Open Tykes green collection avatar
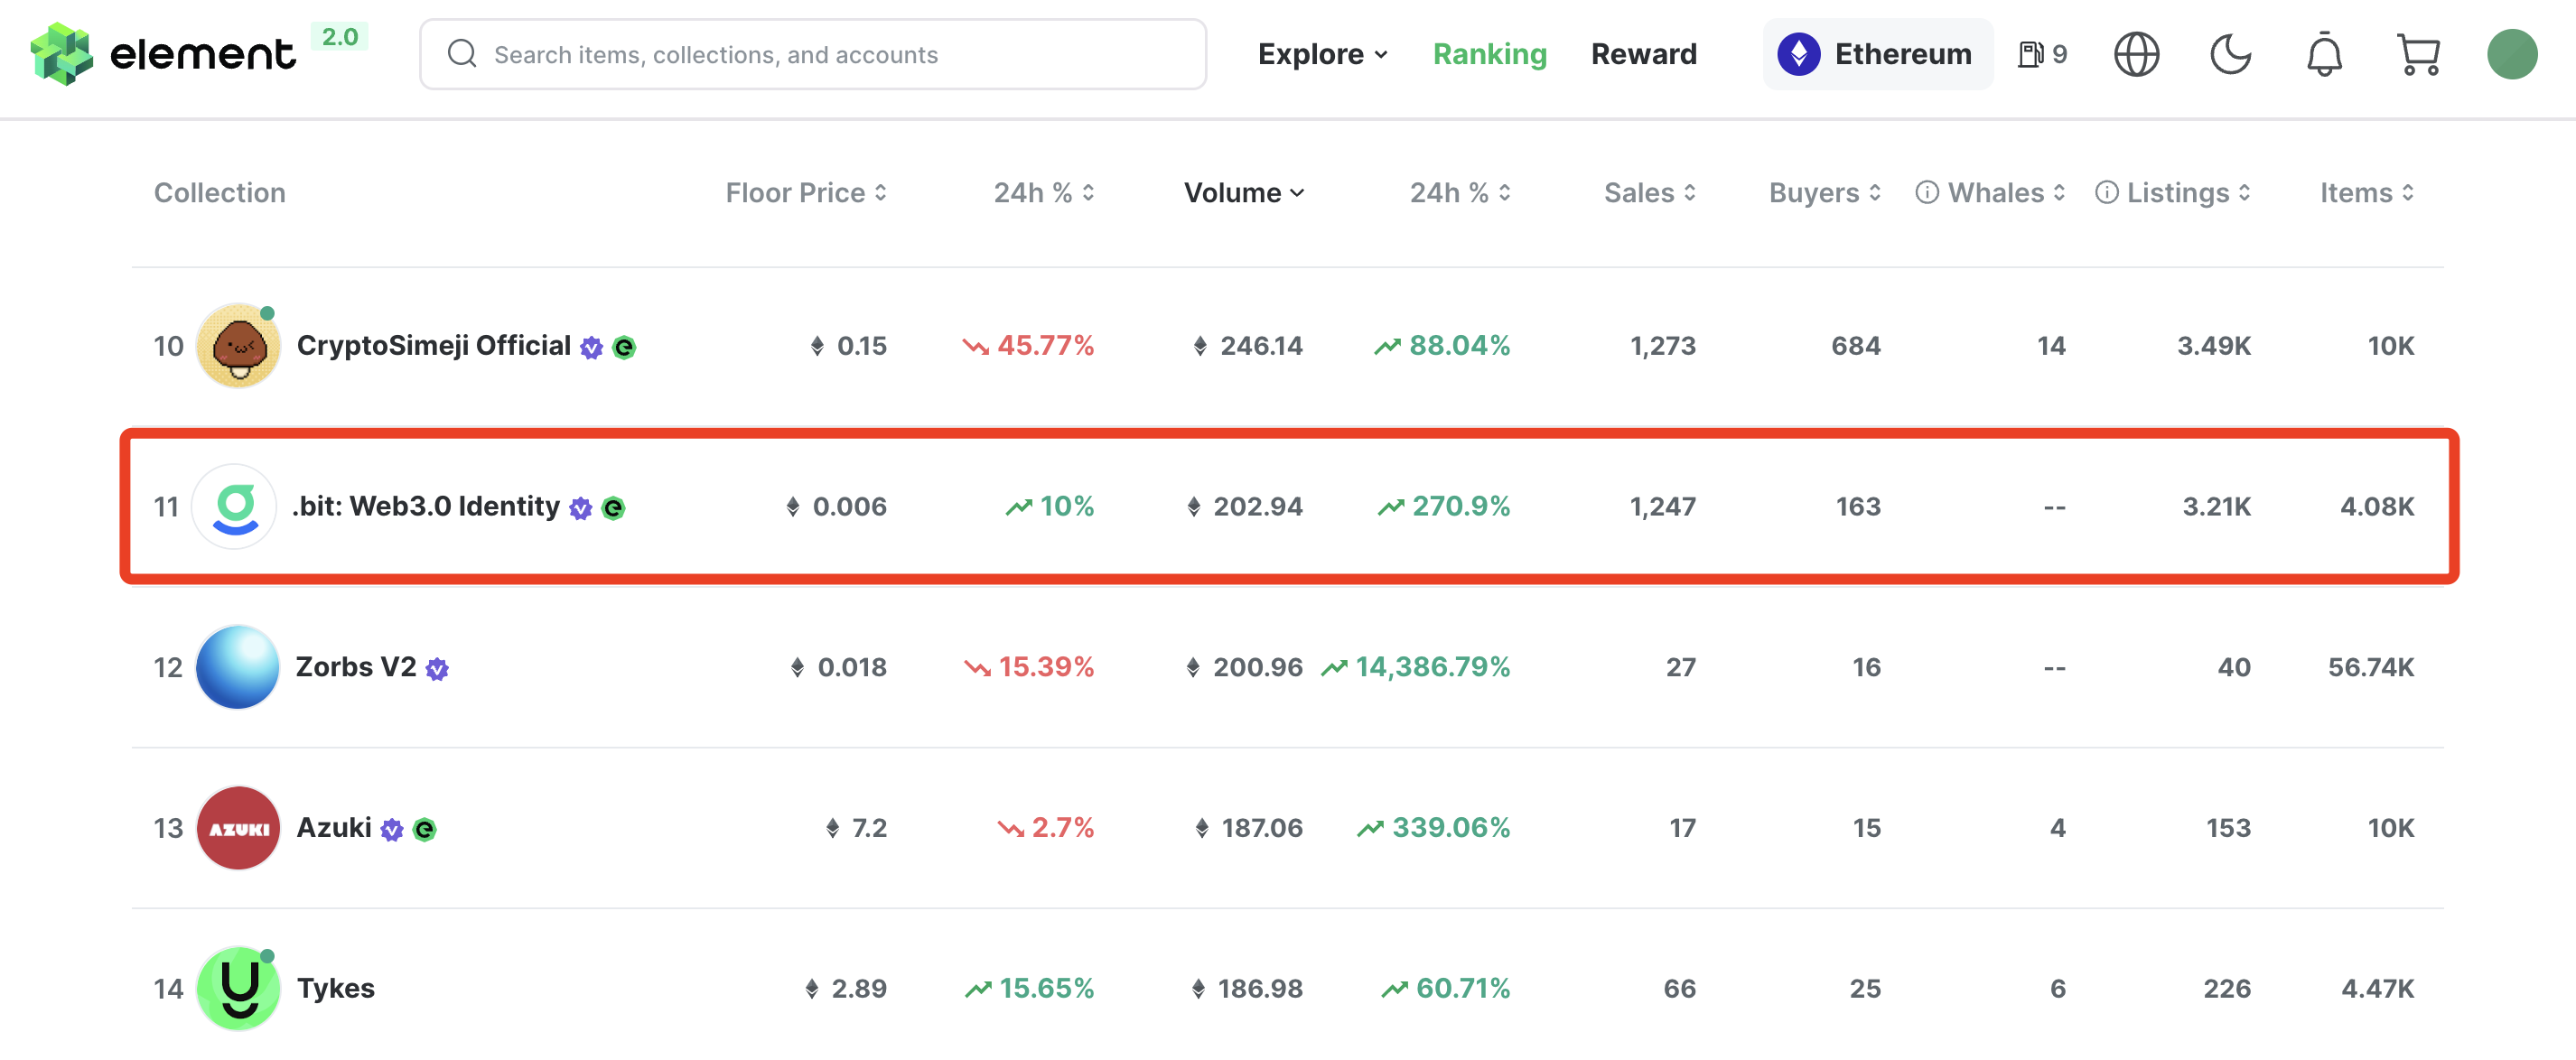2576x1060 pixels. pos(238,988)
